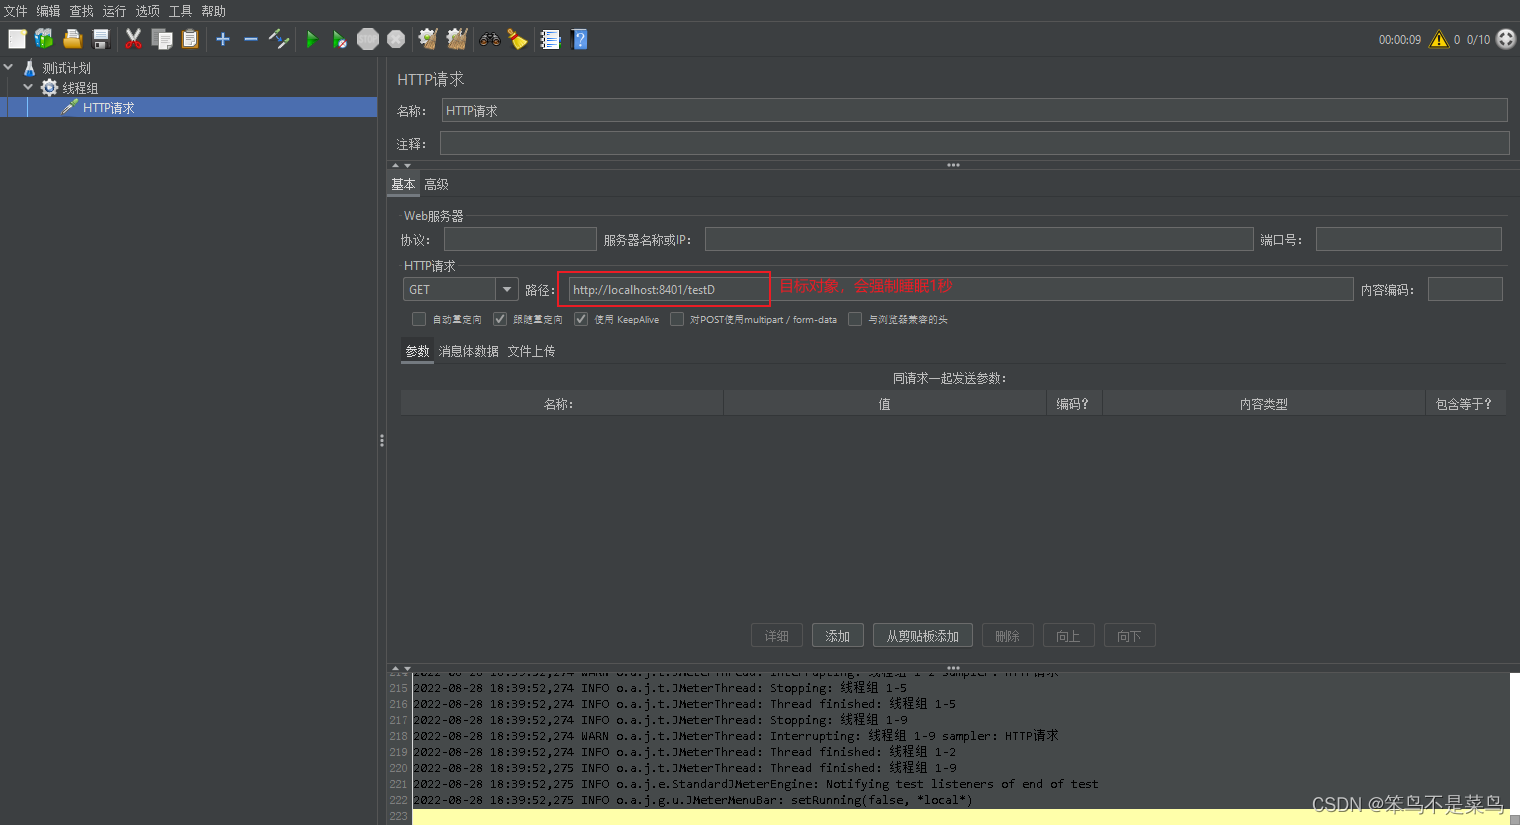Start test with no pauses icon

pos(340,39)
